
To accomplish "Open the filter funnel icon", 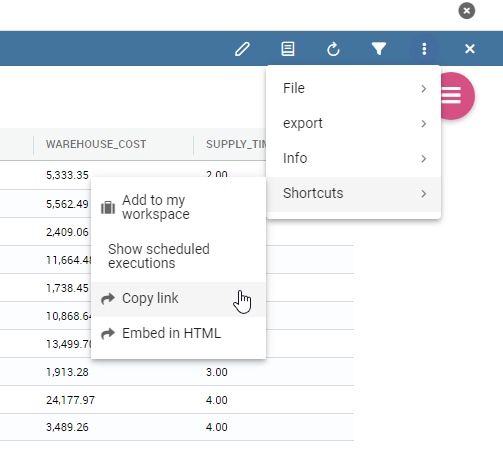I will click(379, 49).
